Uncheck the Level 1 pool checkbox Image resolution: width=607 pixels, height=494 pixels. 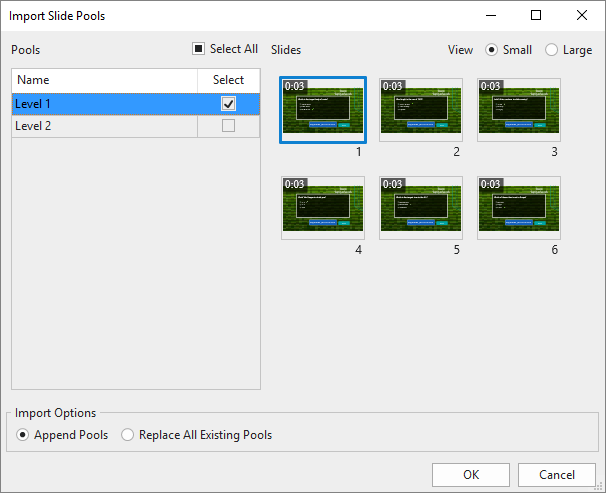tap(228, 104)
